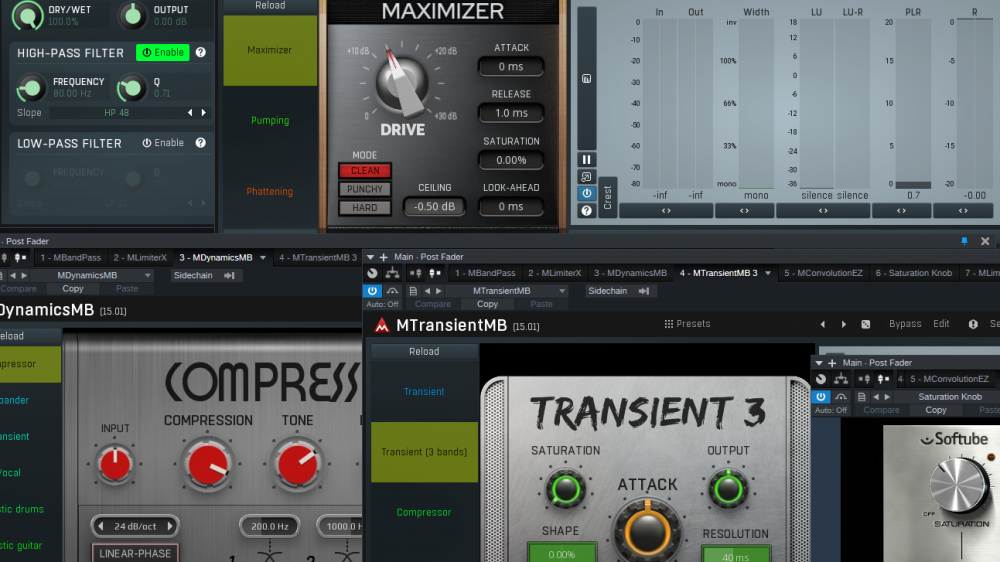
Task: Click routing icon in Saturation Knob window toolbar
Action: pos(841,379)
